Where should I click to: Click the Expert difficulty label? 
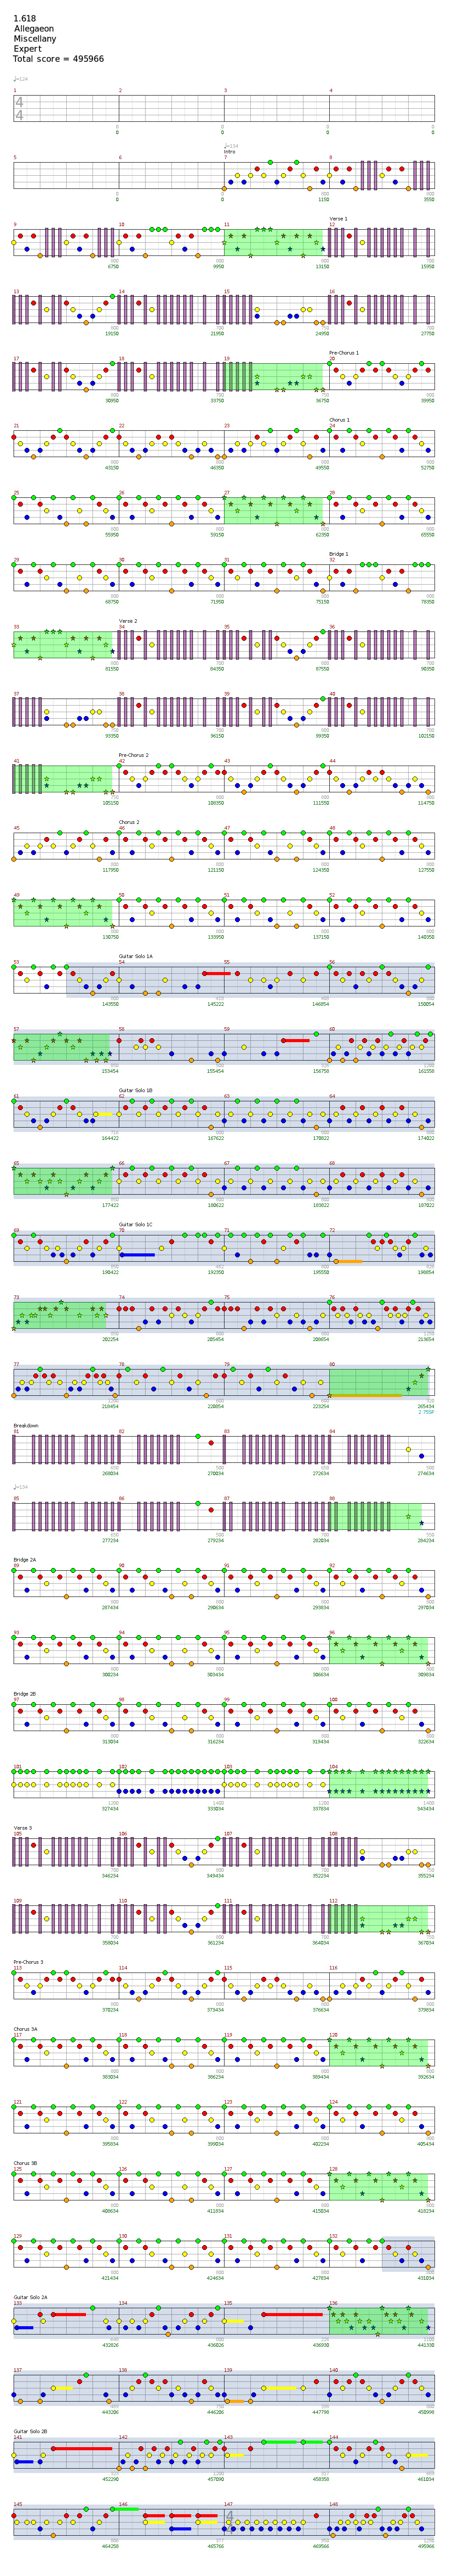(28, 49)
